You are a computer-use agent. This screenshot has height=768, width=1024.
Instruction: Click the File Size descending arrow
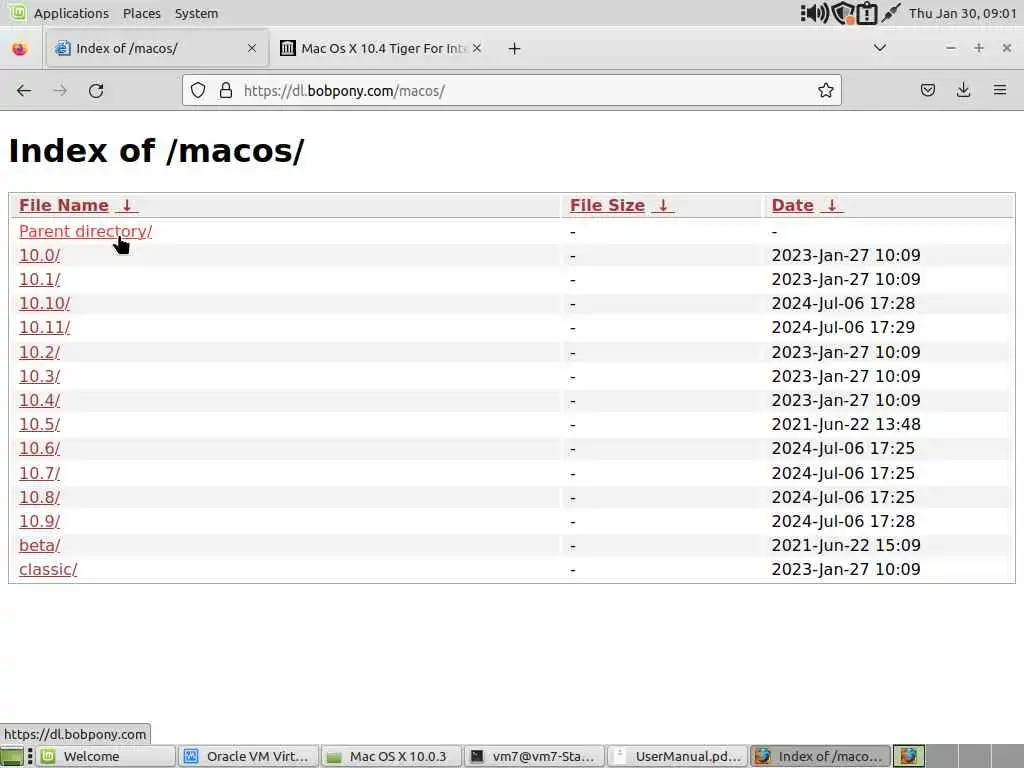coord(663,205)
